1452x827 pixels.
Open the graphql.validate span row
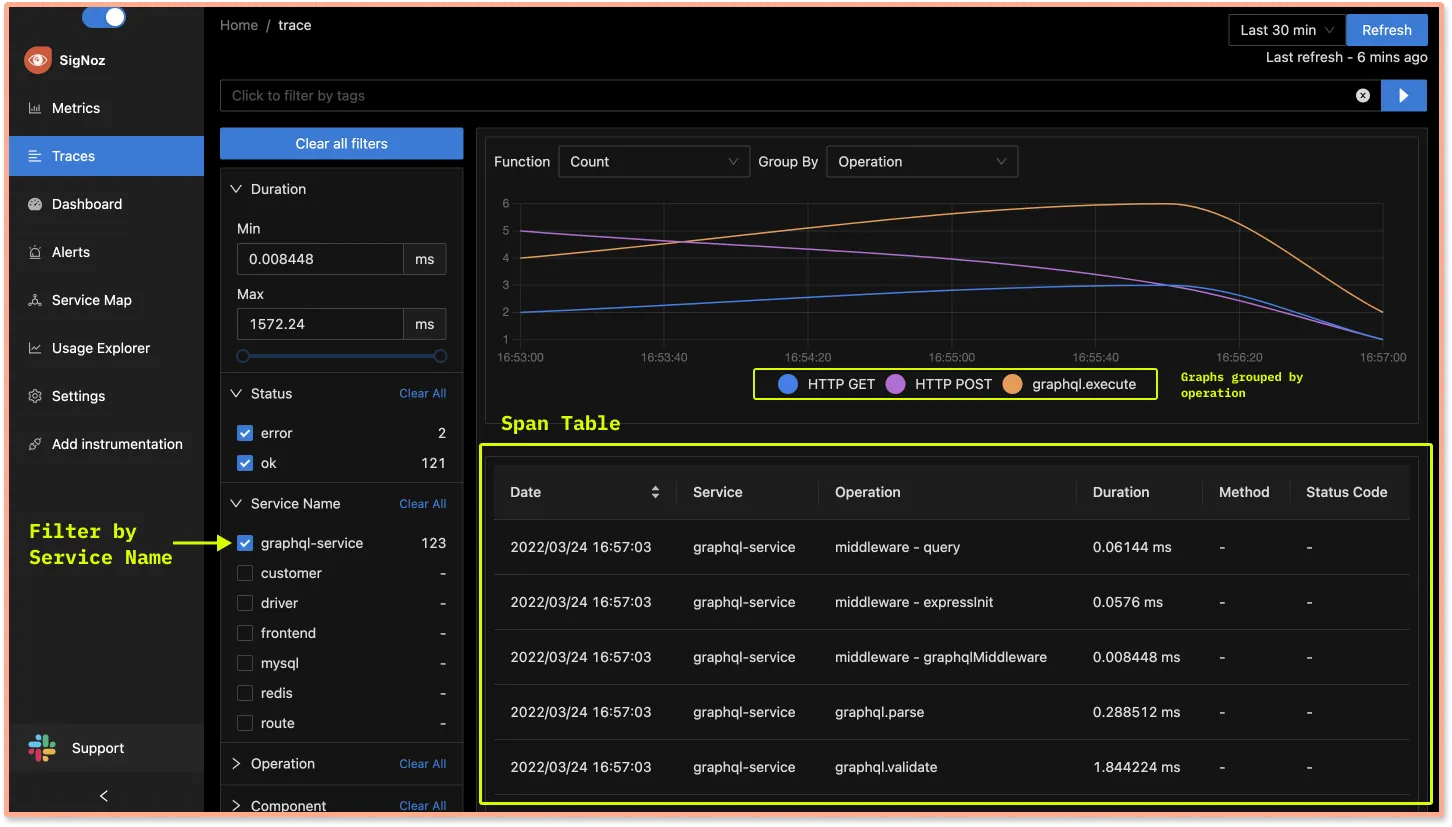click(x=951, y=767)
